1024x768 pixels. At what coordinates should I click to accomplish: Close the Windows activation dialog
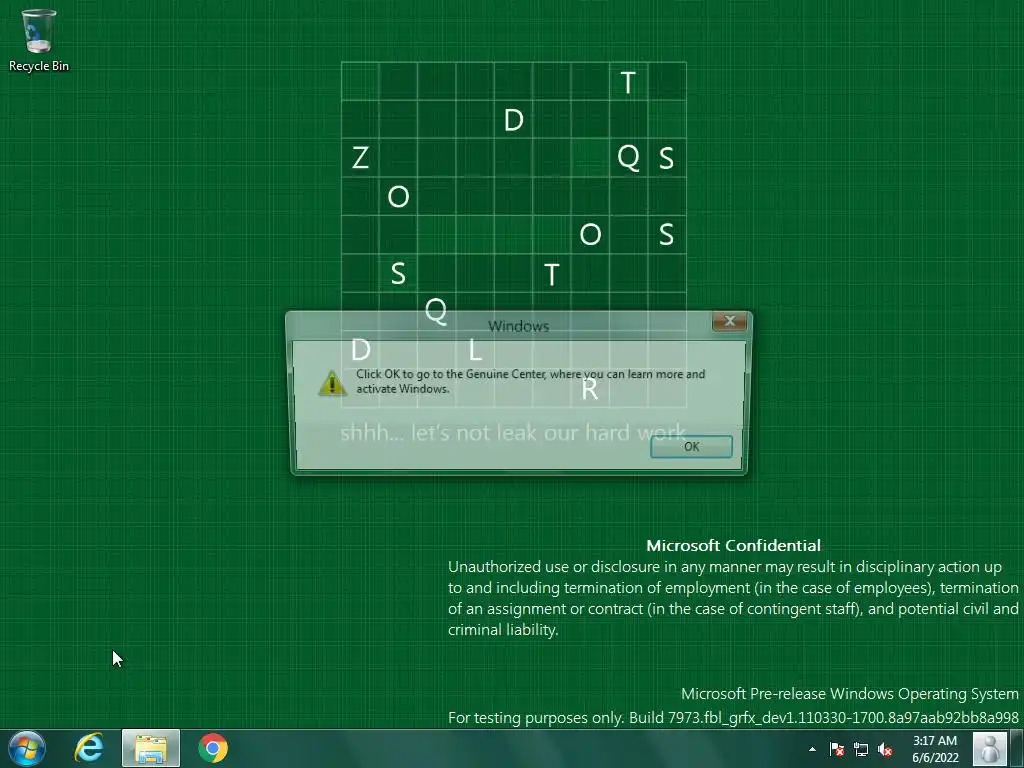tap(729, 321)
